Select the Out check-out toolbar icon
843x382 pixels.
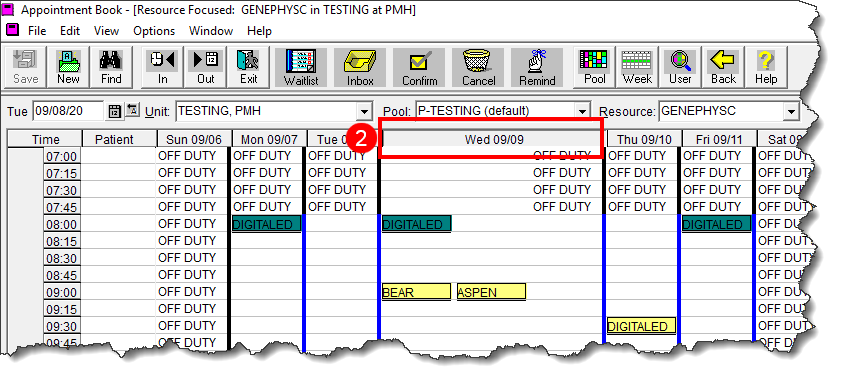click(x=205, y=67)
